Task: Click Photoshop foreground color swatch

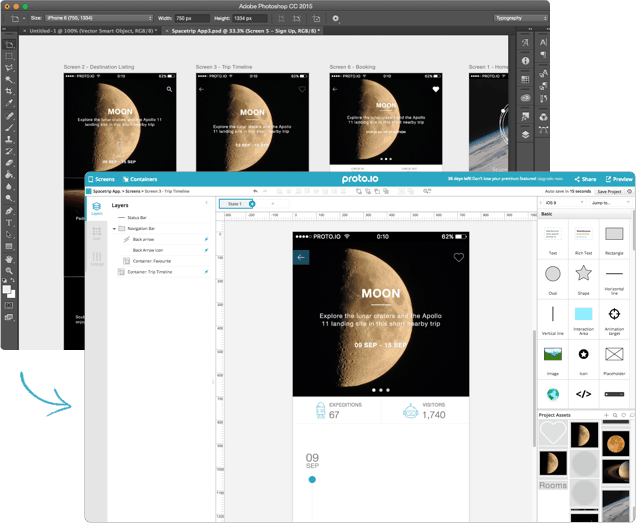Action: pos(7,289)
